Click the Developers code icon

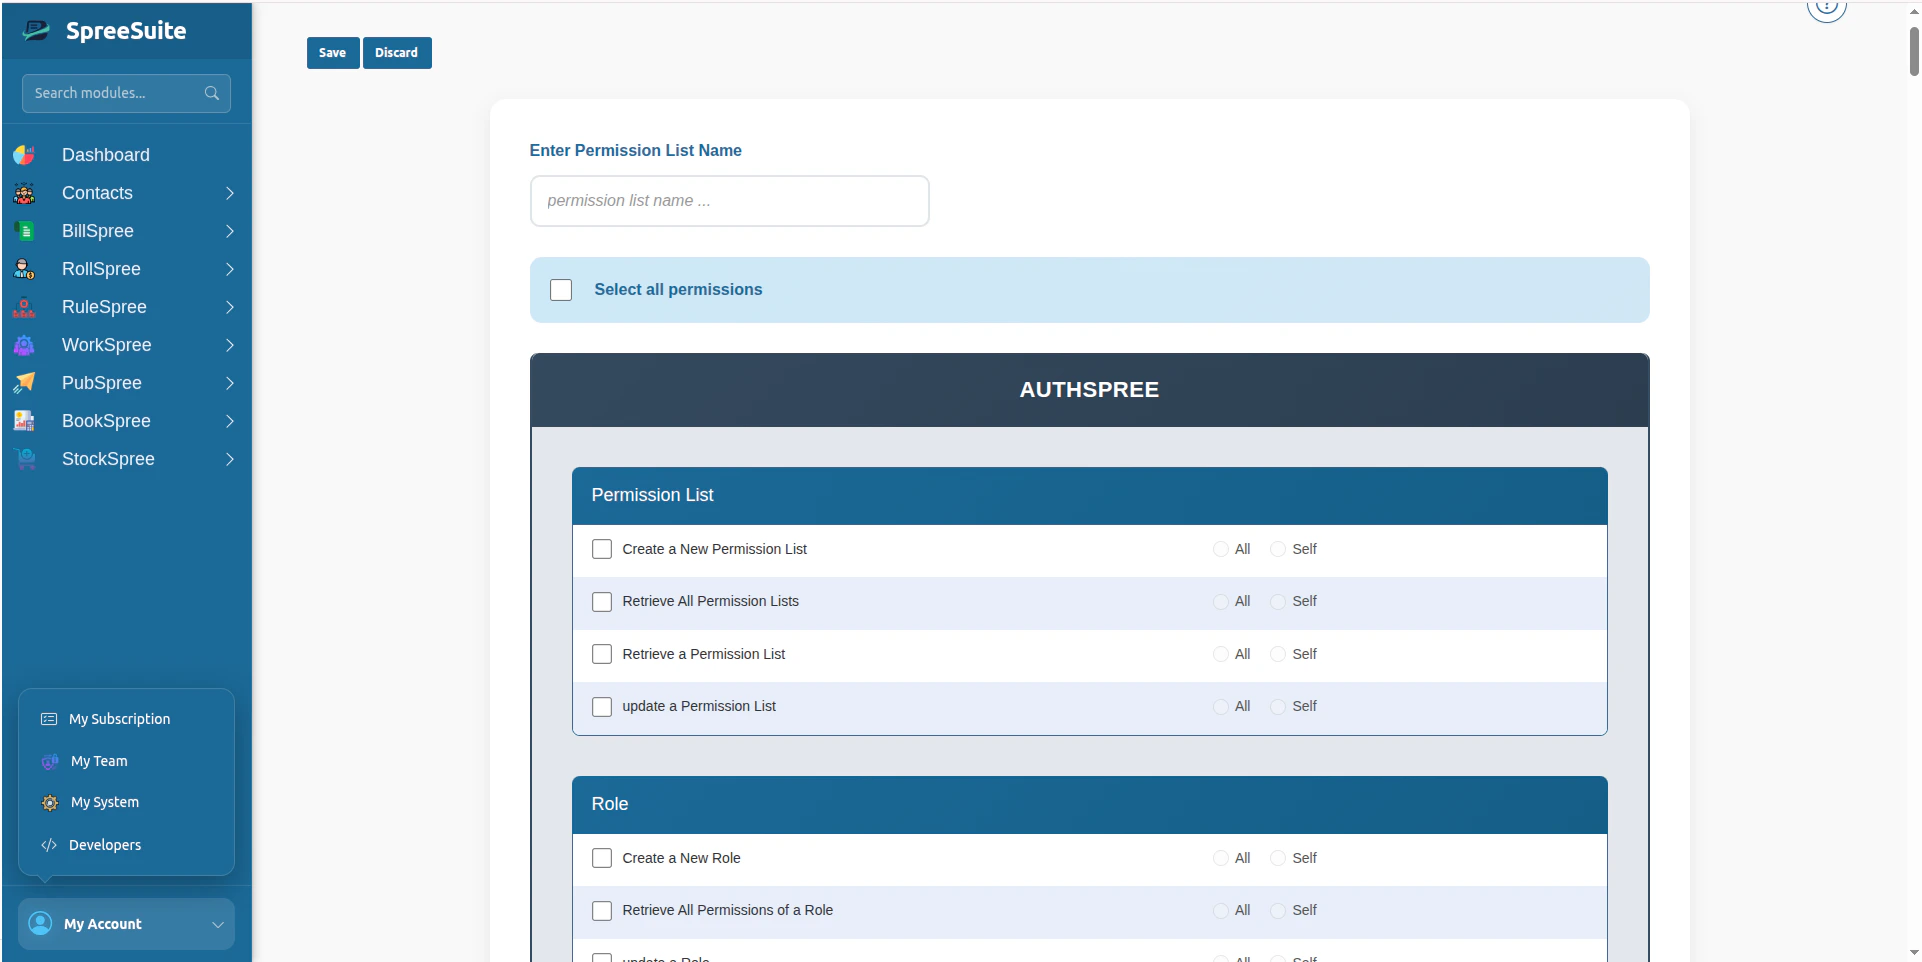pyautogui.click(x=49, y=845)
